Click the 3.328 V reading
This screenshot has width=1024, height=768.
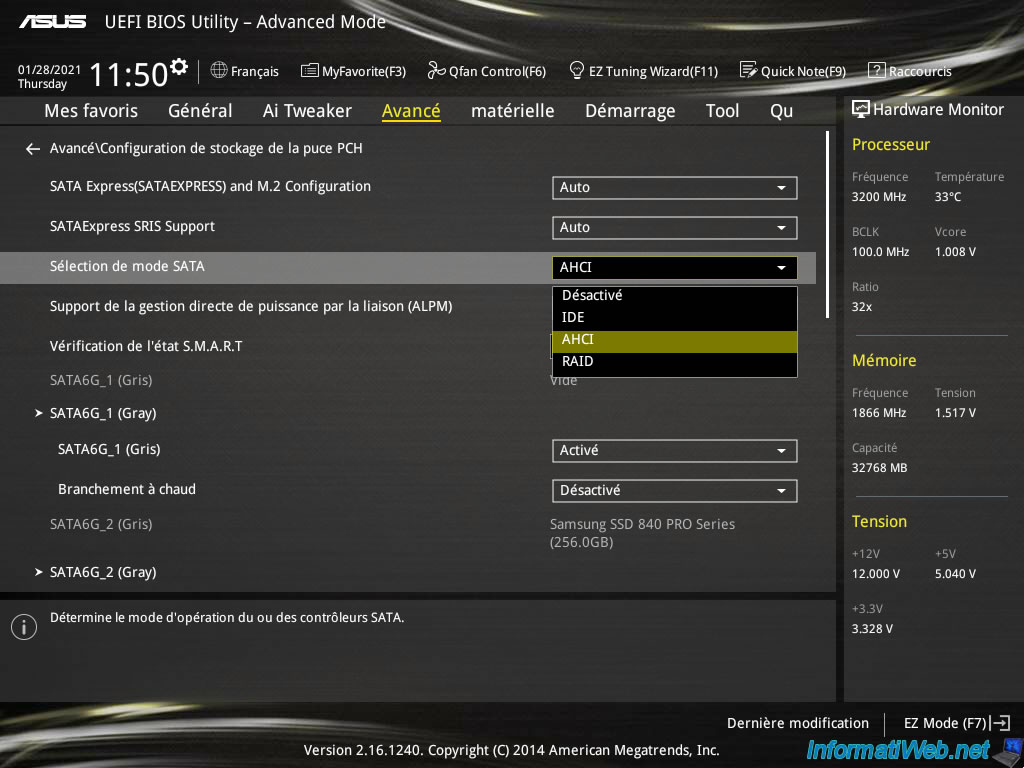point(872,629)
